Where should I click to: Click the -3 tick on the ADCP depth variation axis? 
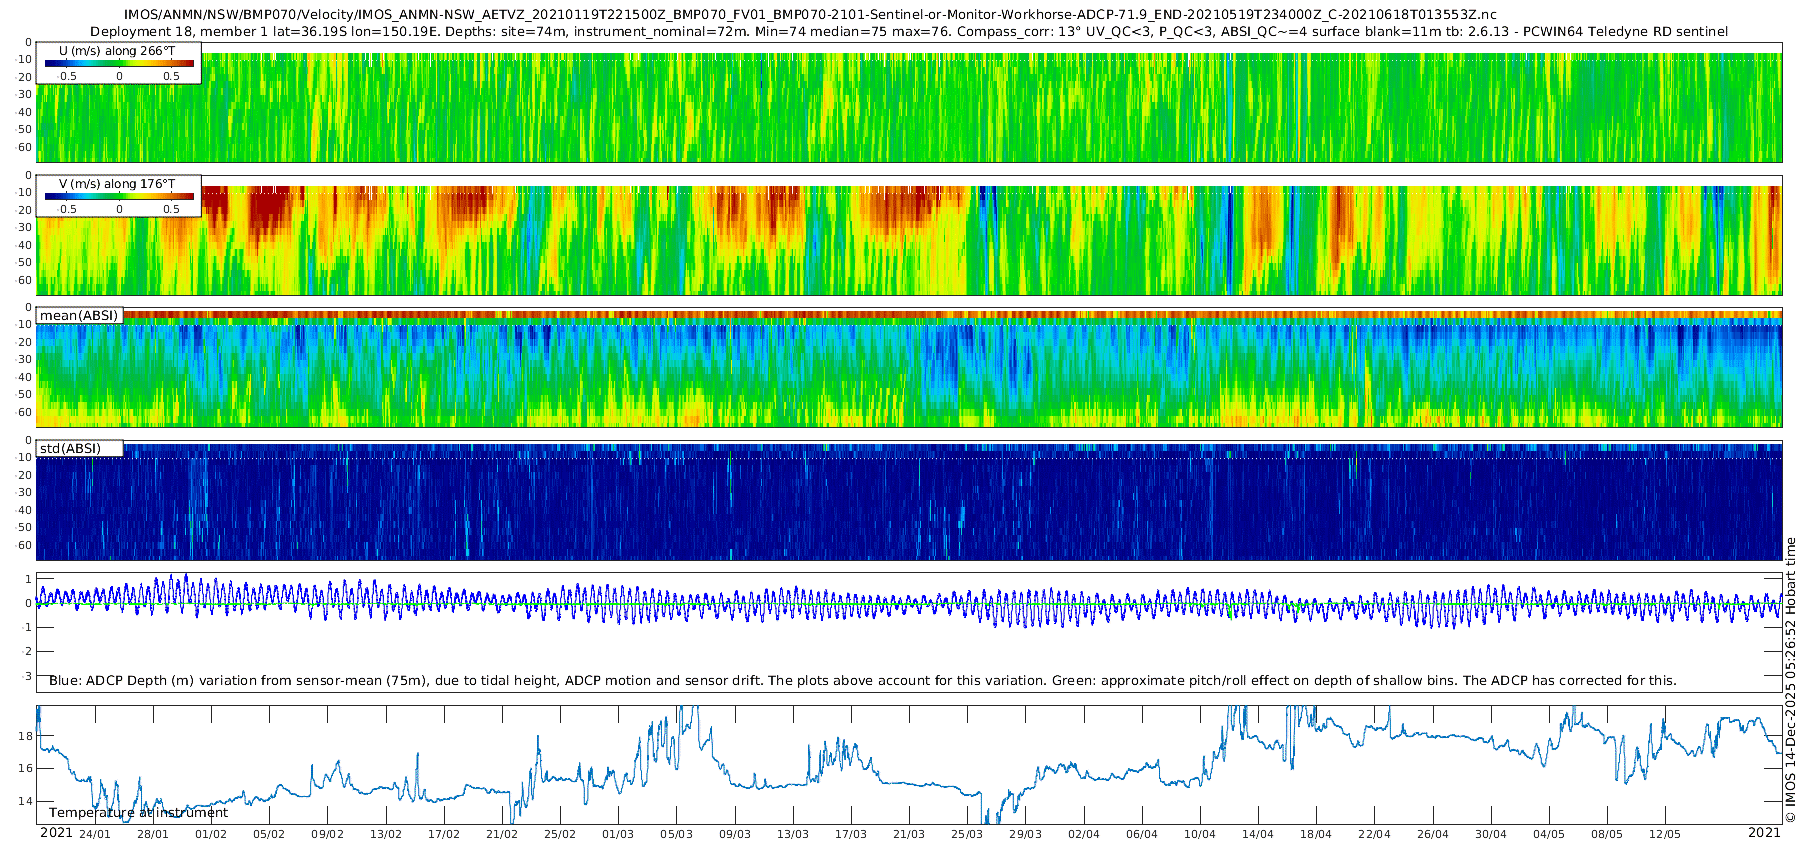pyautogui.click(x=27, y=676)
